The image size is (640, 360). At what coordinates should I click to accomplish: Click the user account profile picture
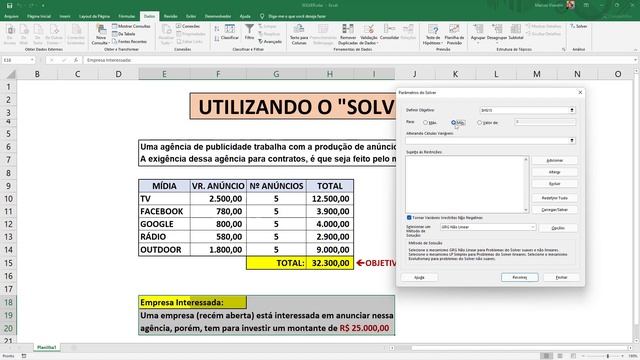click(570, 5)
